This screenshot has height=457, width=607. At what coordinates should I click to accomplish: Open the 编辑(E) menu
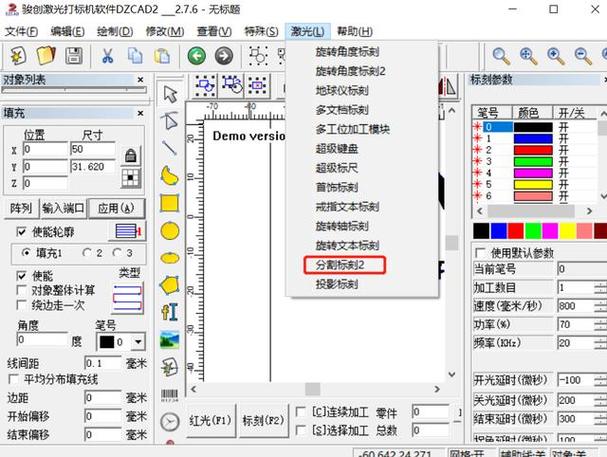pos(67,32)
